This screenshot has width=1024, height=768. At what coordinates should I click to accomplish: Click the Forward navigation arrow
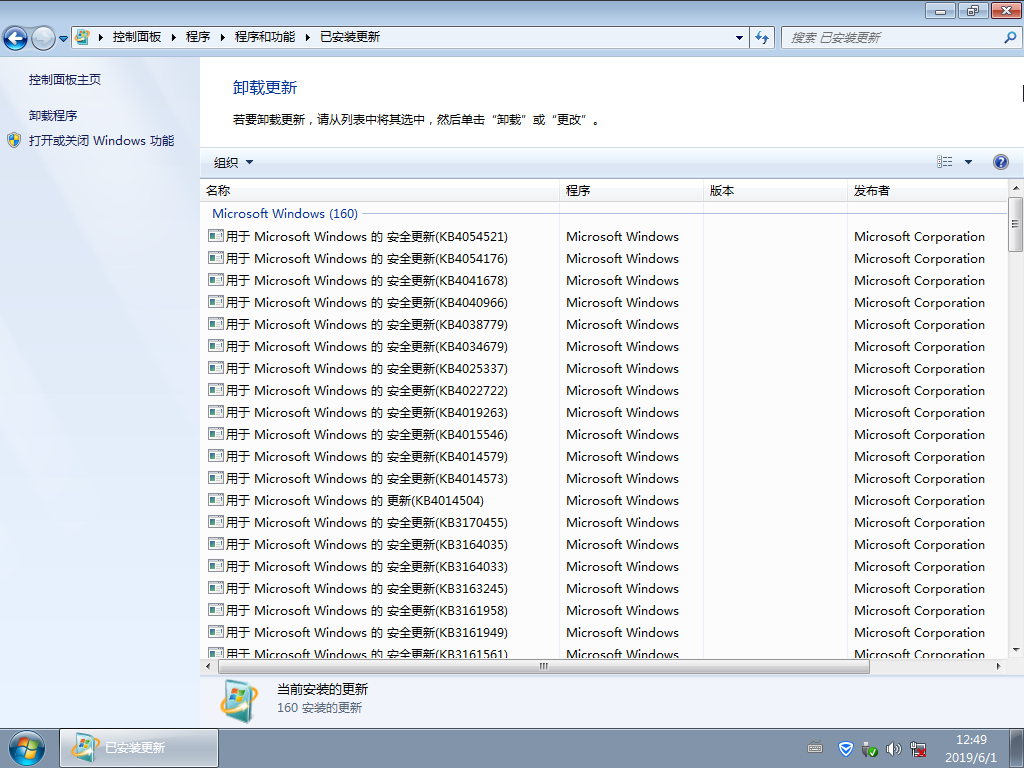click(x=43, y=38)
